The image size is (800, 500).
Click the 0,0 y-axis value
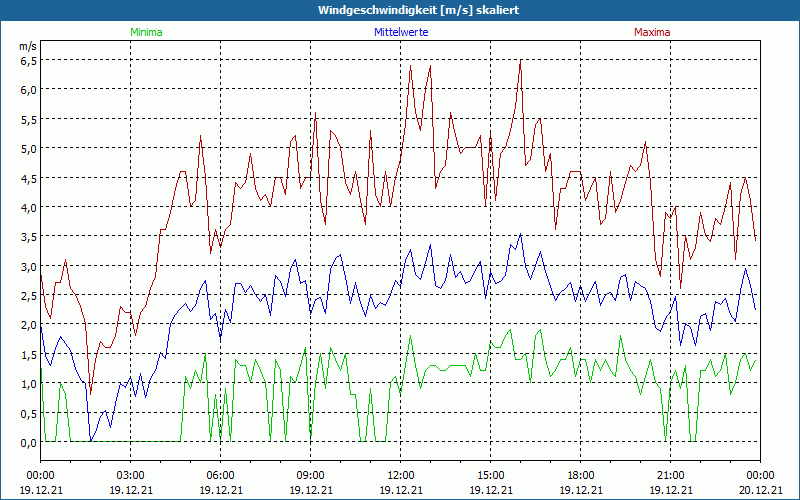pyautogui.click(x=29, y=443)
